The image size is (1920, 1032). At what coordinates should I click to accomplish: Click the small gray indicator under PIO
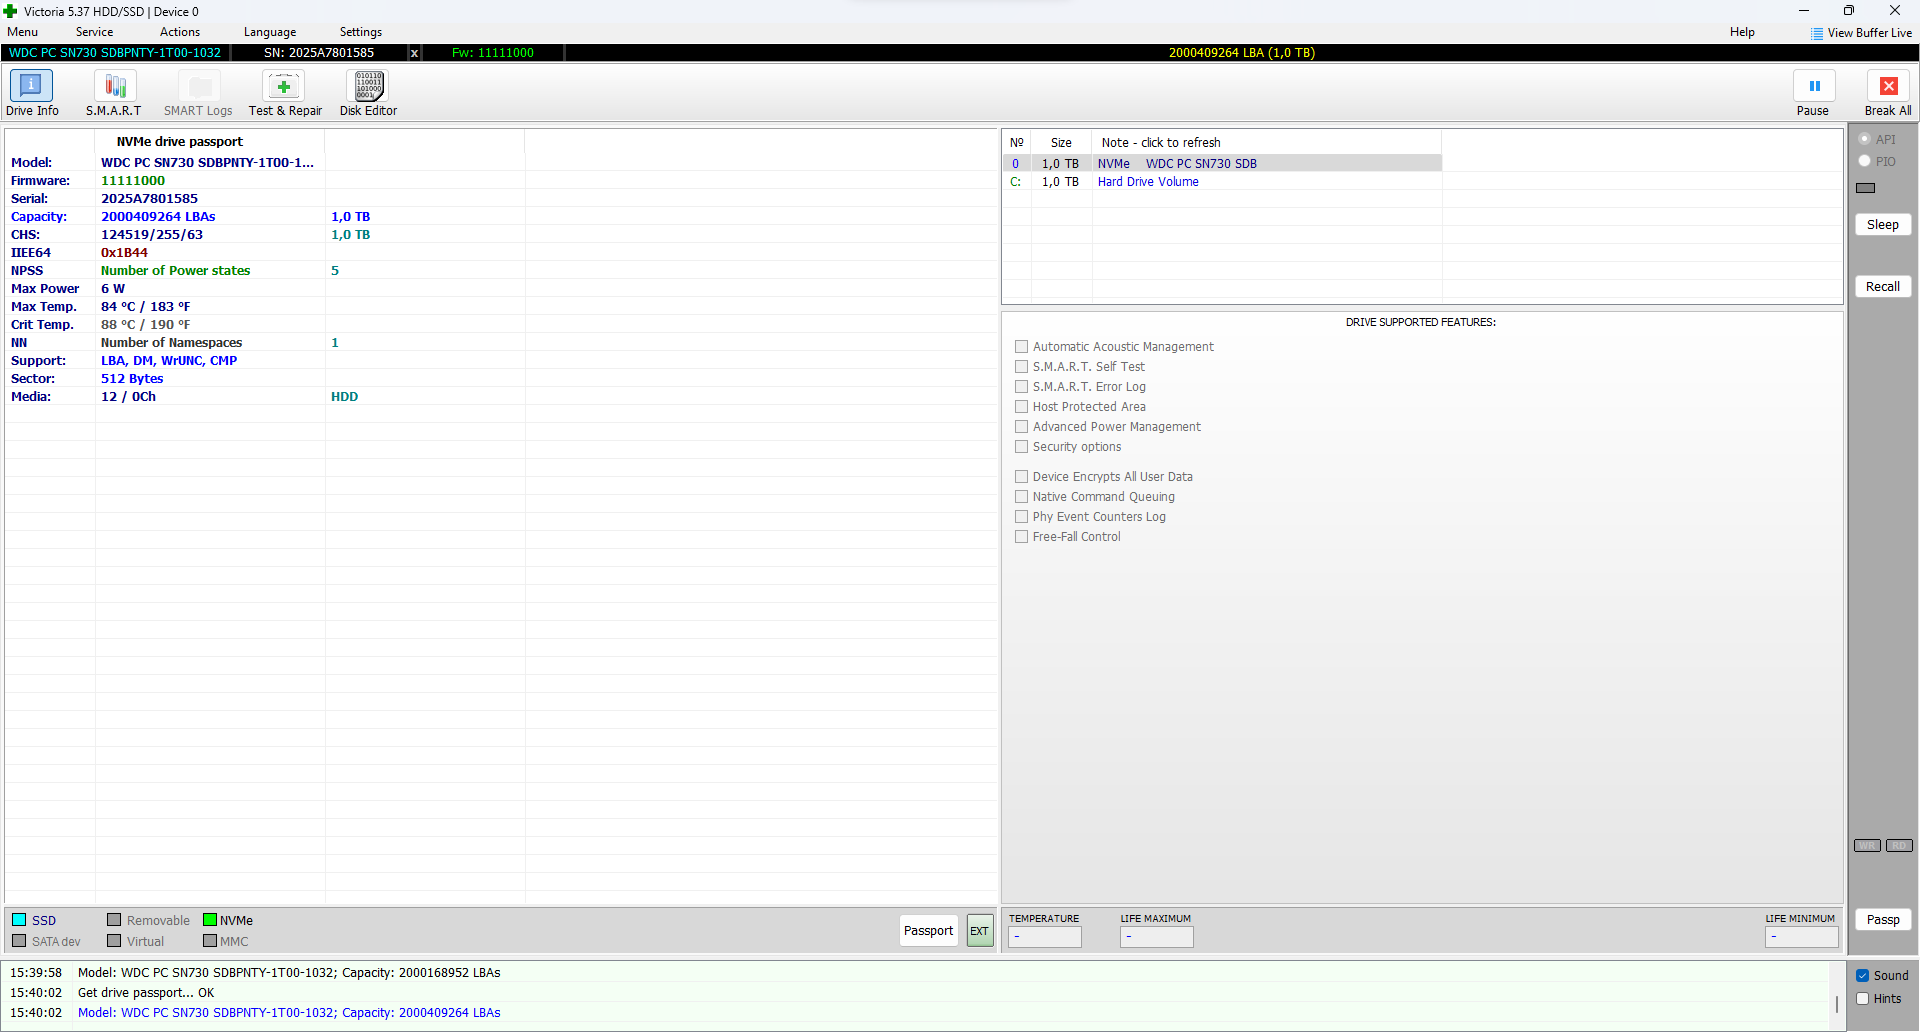(1866, 188)
